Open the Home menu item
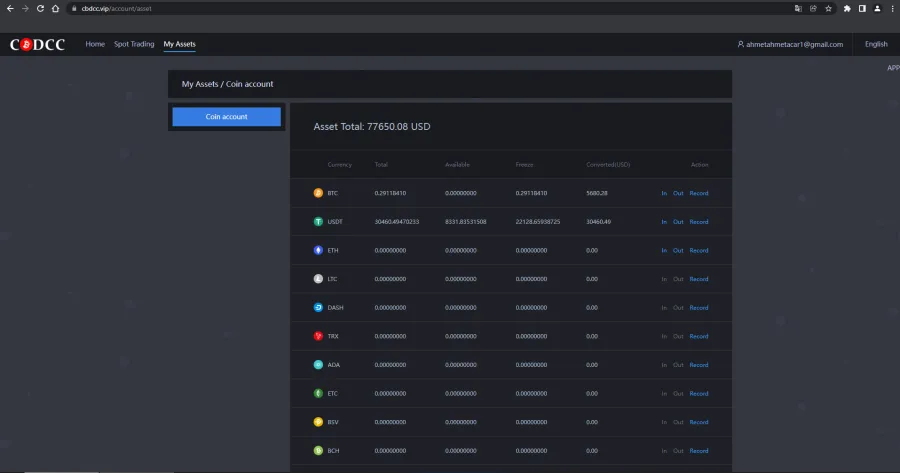 [95, 44]
